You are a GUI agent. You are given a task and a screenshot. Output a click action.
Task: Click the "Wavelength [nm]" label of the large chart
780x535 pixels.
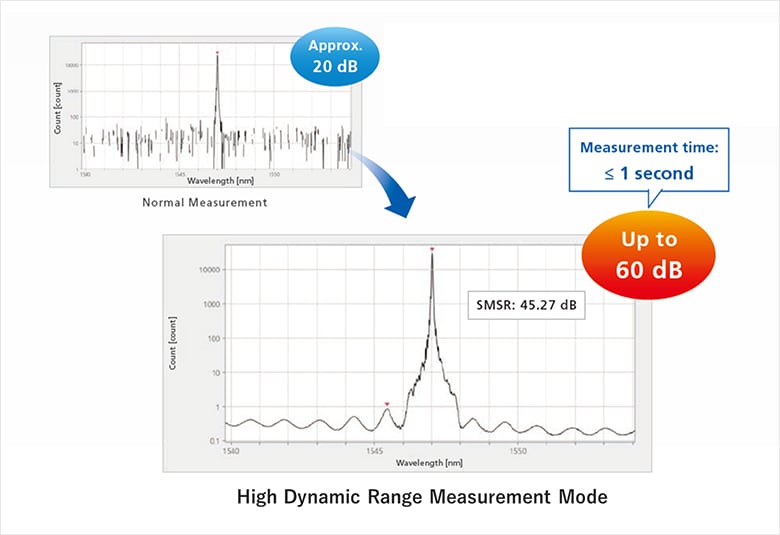click(428, 463)
